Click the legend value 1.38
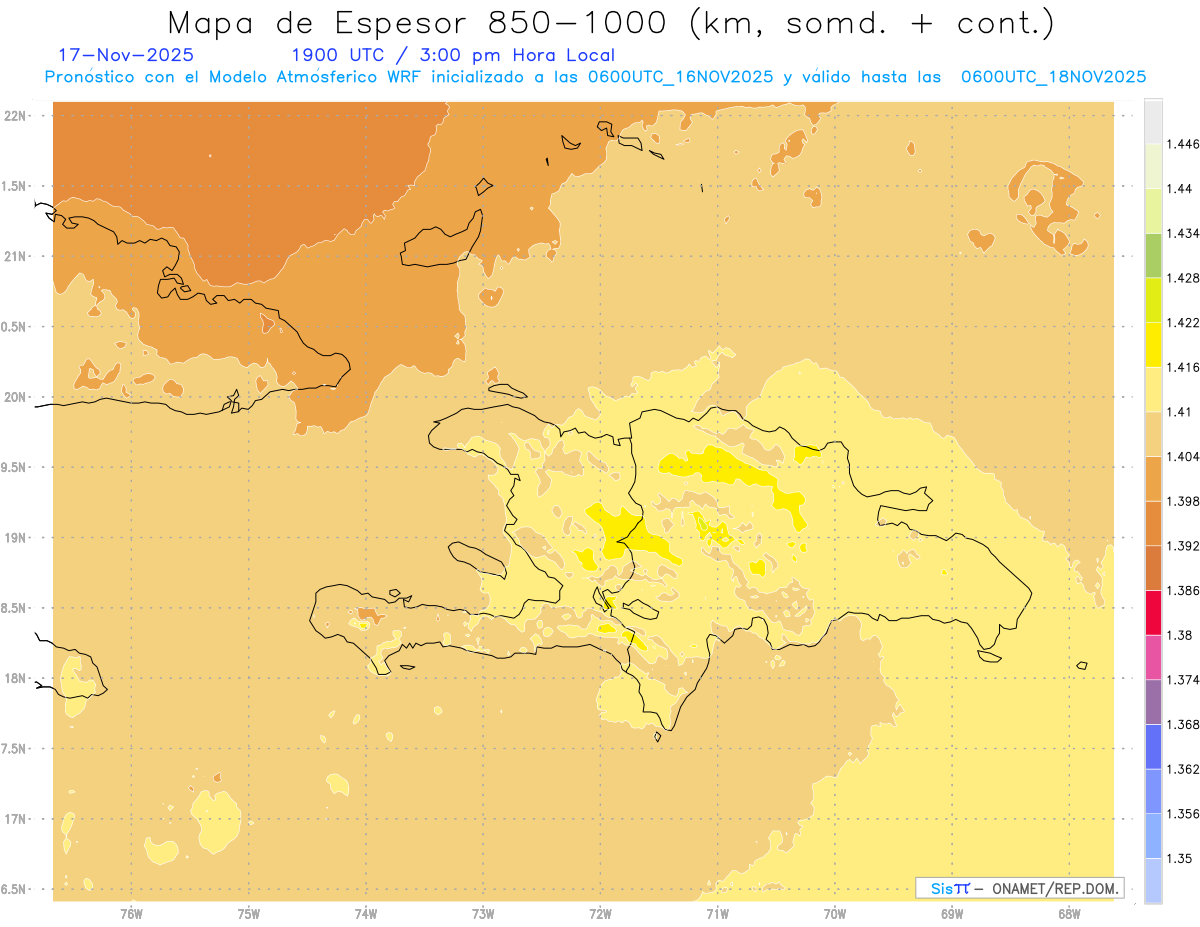The height and width of the screenshot is (927, 1200). [x=1180, y=635]
